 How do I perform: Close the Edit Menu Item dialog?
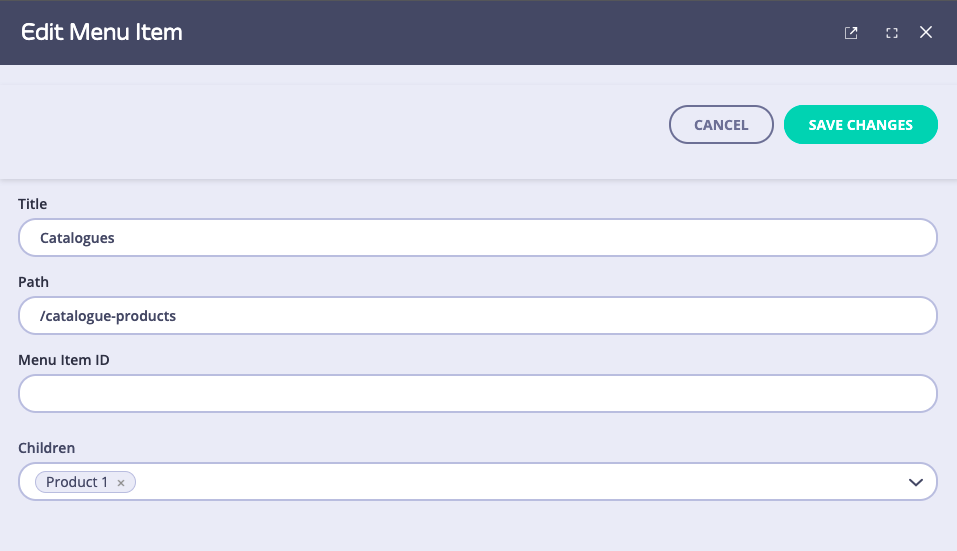(926, 33)
